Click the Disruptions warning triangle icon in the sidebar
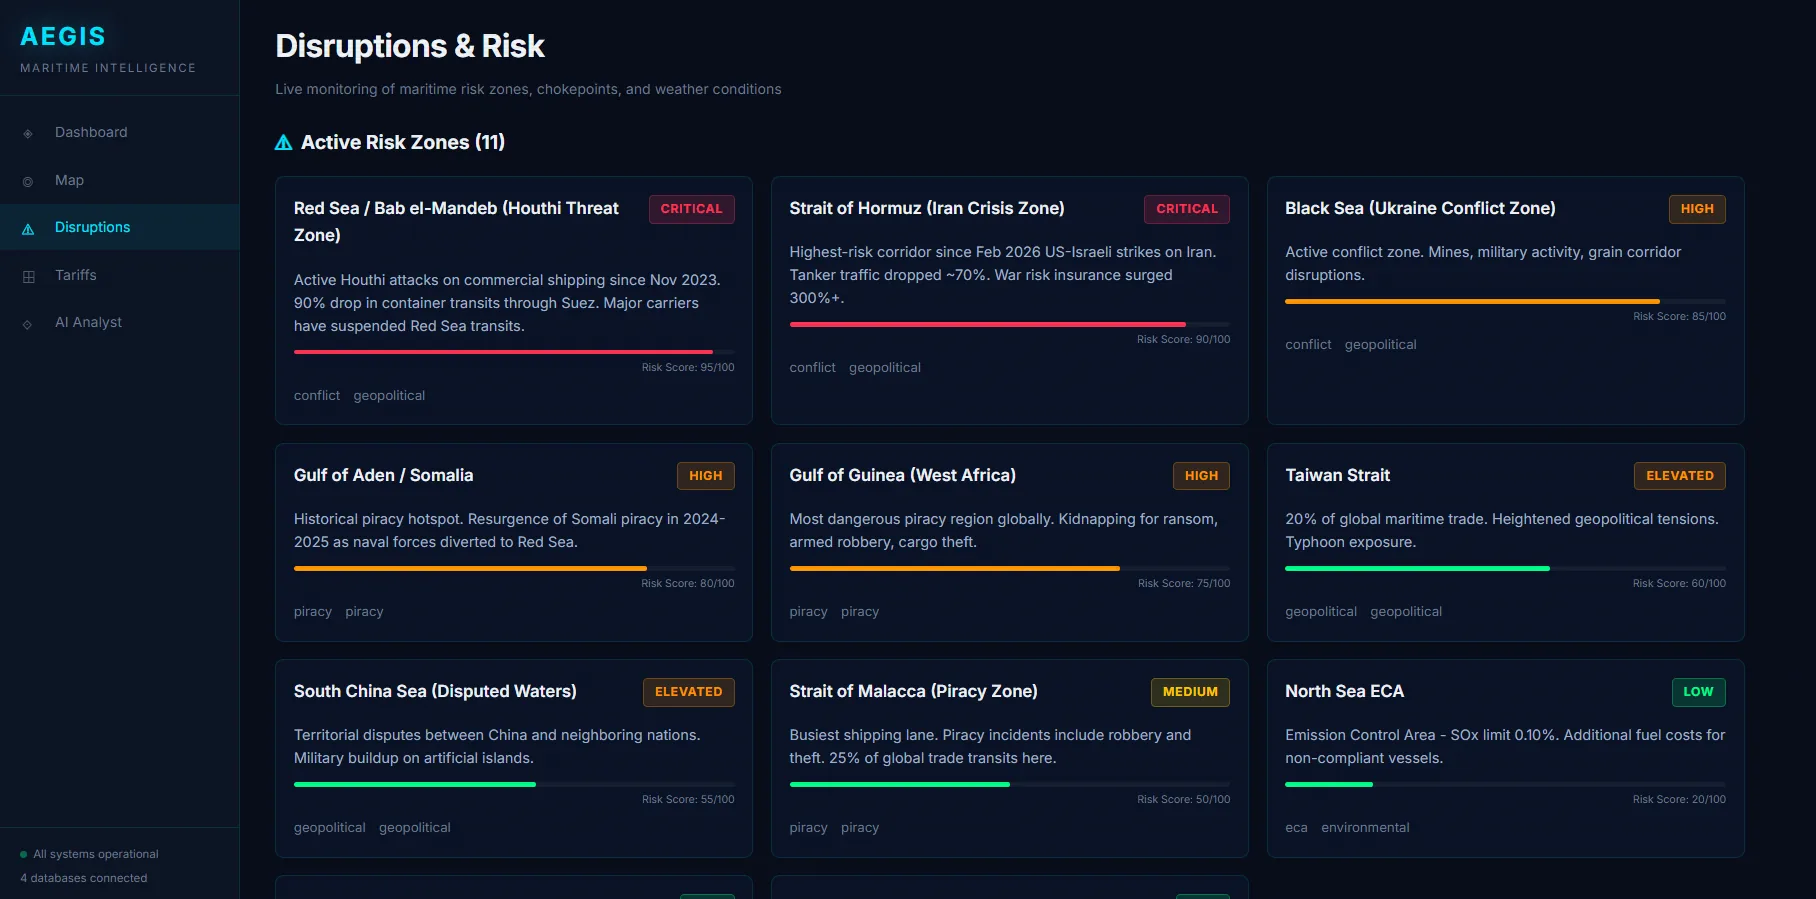1816x899 pixels. click(x=28, y=228)
